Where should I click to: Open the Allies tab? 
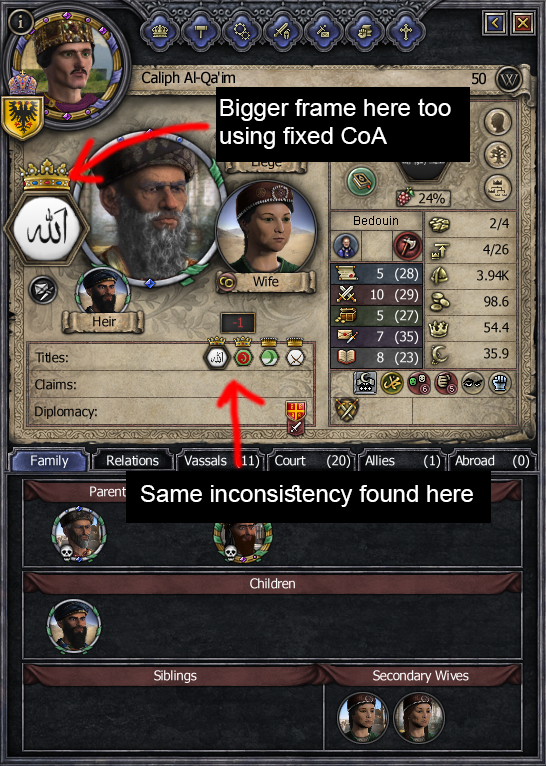click(x=401, y=461)
